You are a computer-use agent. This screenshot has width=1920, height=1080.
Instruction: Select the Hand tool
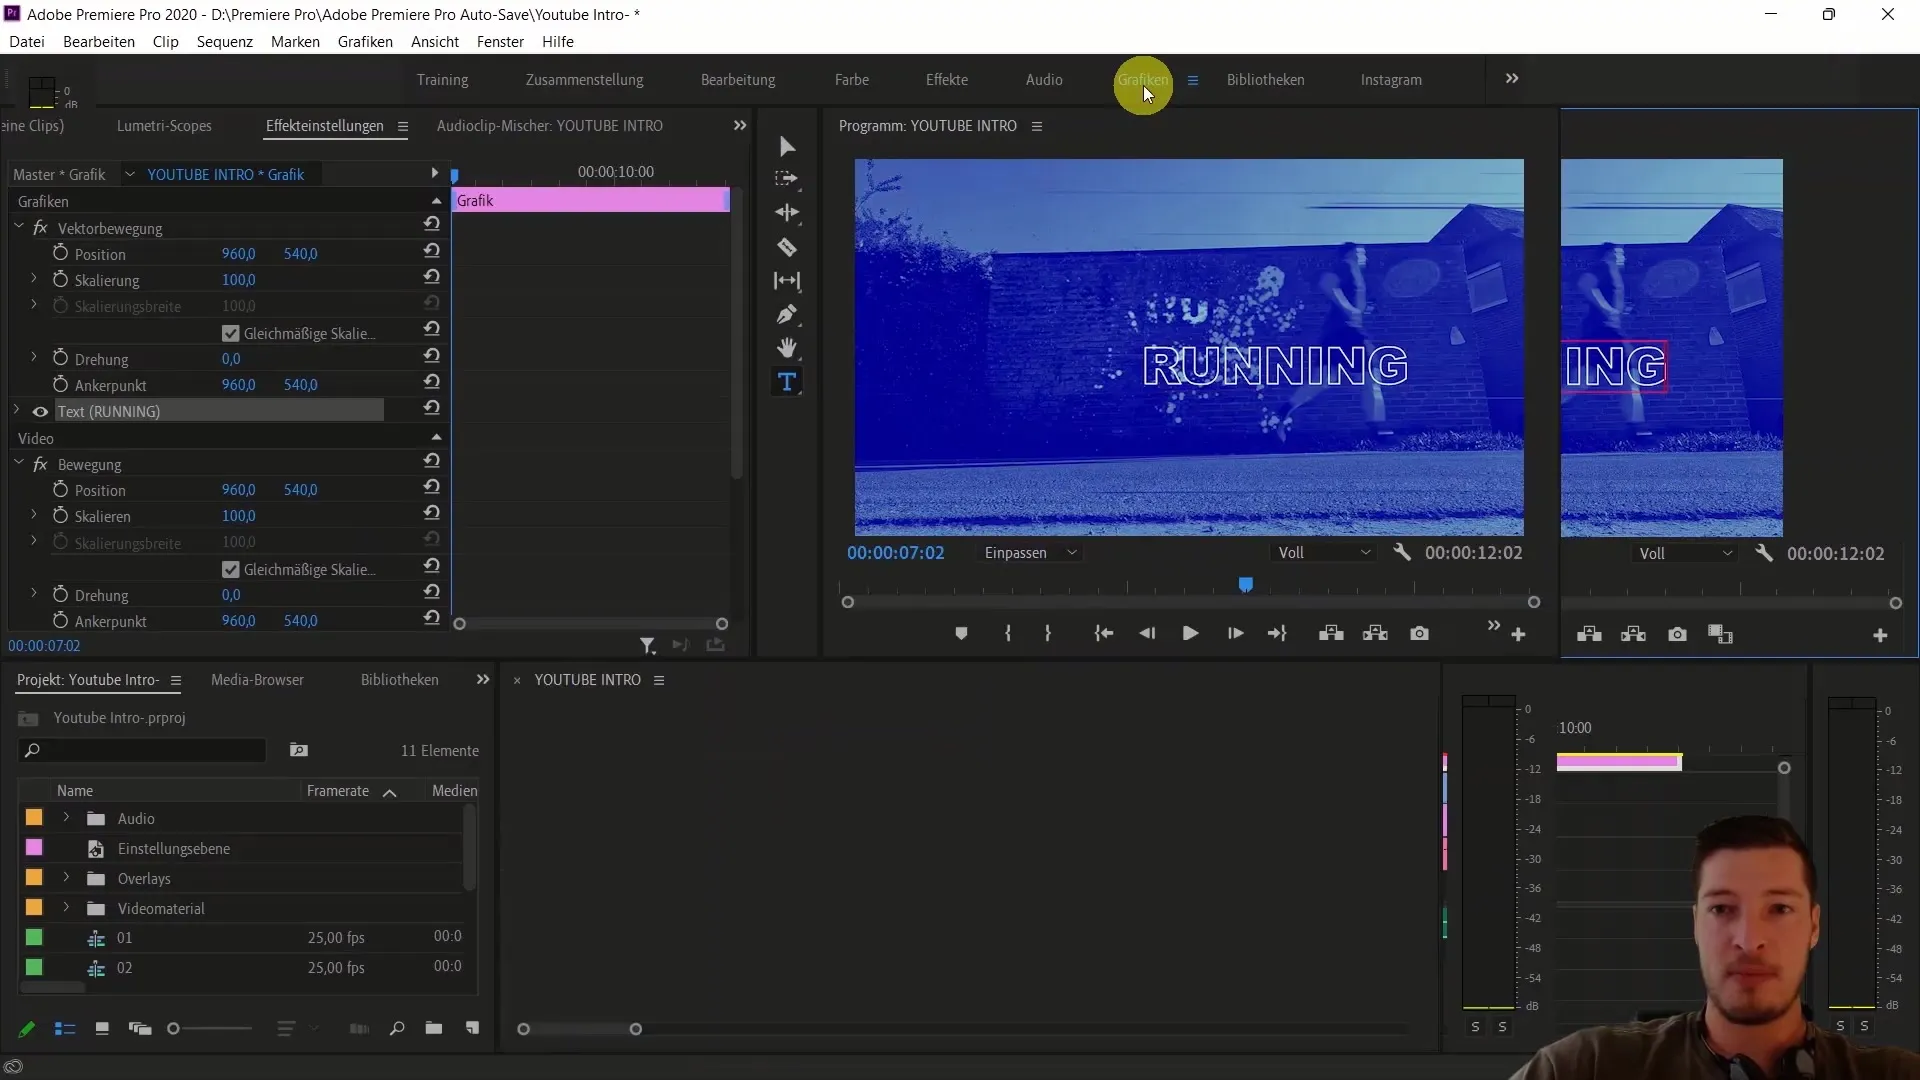click(x=787, y=348)
